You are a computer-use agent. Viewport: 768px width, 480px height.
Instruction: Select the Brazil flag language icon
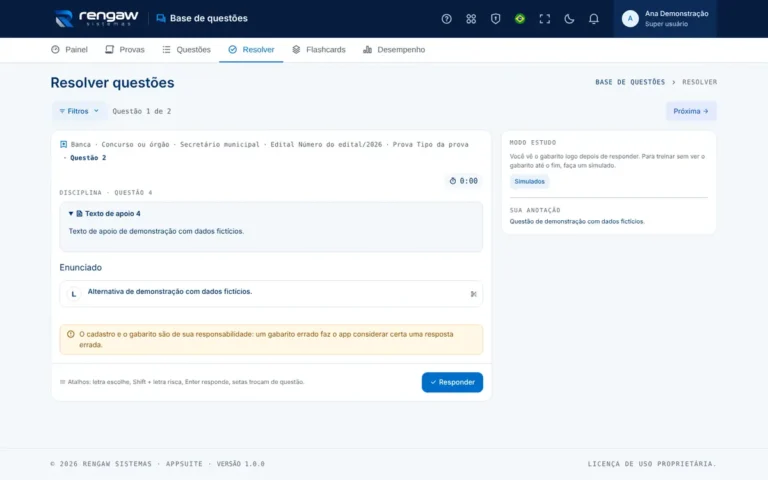point(520,19)
